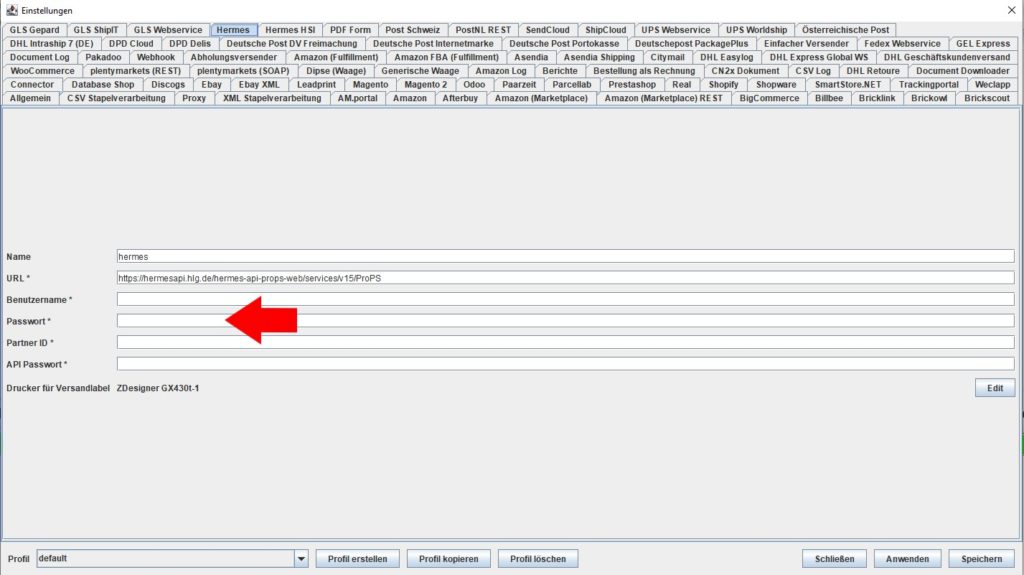Open the UPS Webservice tab
Image resolution: width=1024 pixels, height=575 pixels.
675,30
